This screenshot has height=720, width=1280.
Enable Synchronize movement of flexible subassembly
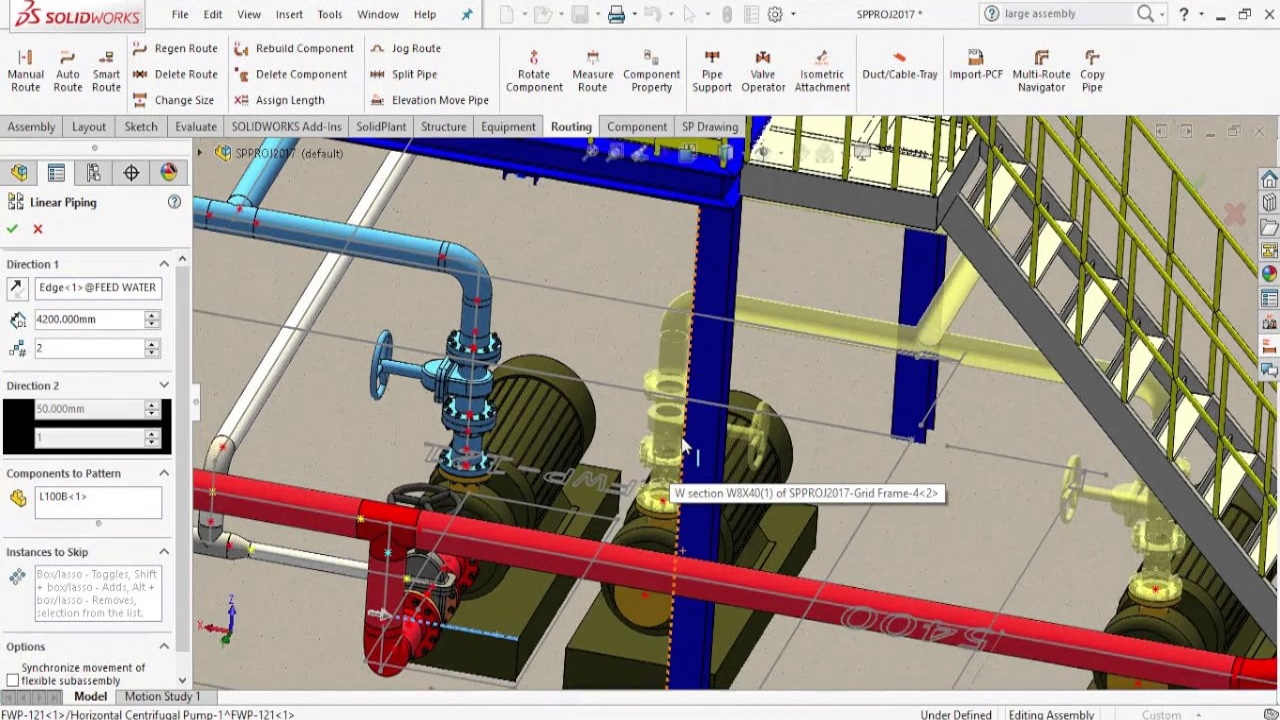coord(13,680)
